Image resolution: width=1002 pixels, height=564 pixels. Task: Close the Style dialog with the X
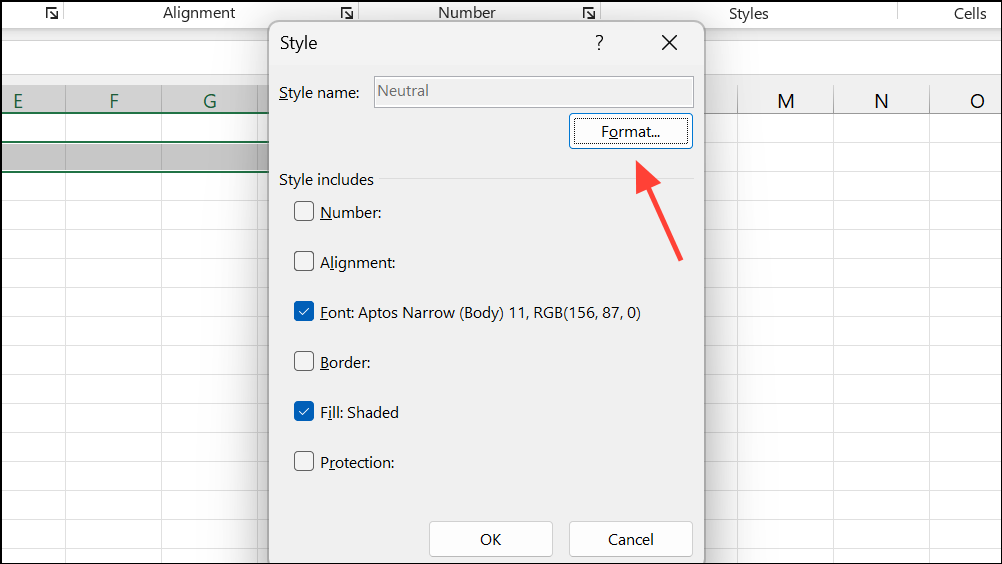click(x=669, y=43)
